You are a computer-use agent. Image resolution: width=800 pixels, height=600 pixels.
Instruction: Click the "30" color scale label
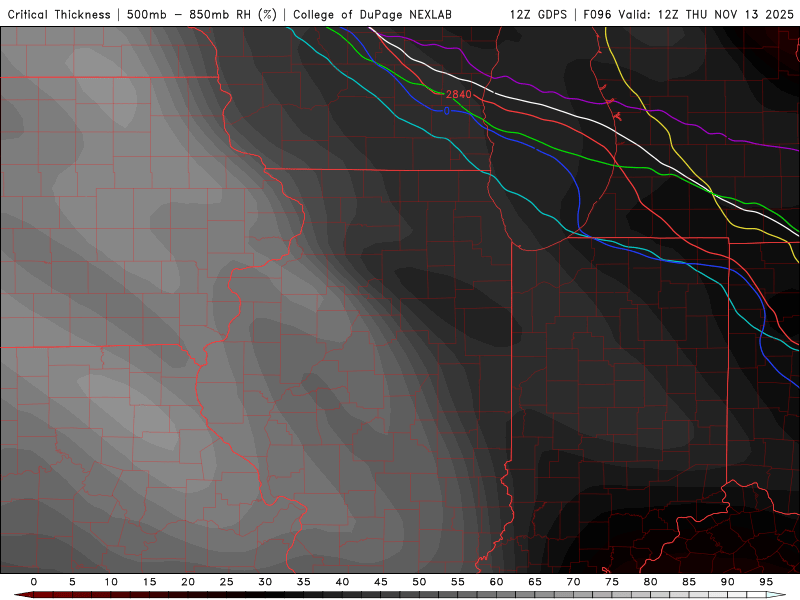[265, 582]
